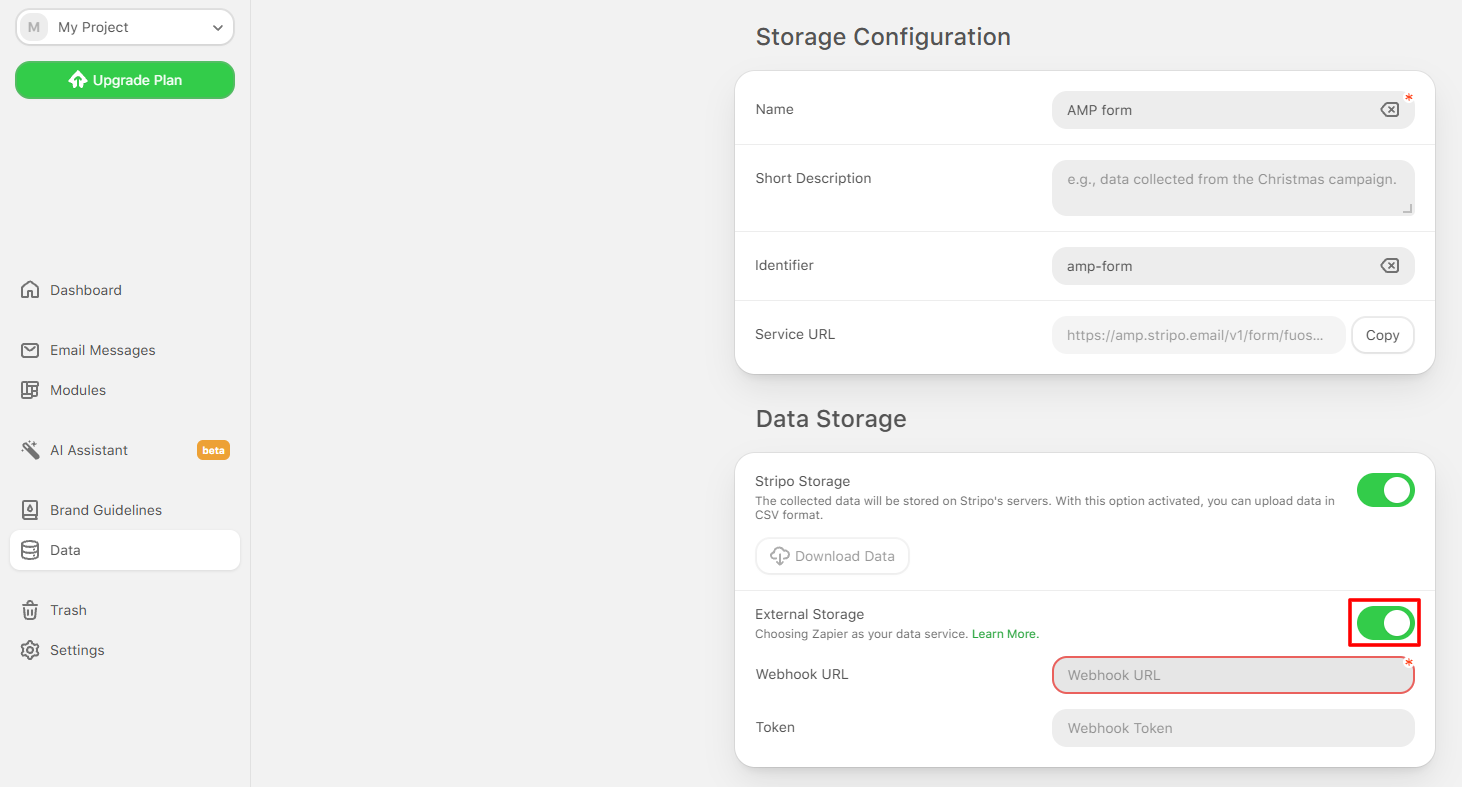Viewport: 1462px width, 787px height.
Task: Open the Learn More link
Action: click(1005, 634)
